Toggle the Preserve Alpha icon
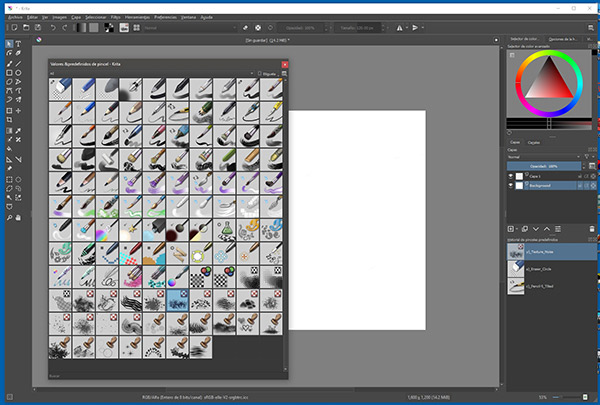 258,28
